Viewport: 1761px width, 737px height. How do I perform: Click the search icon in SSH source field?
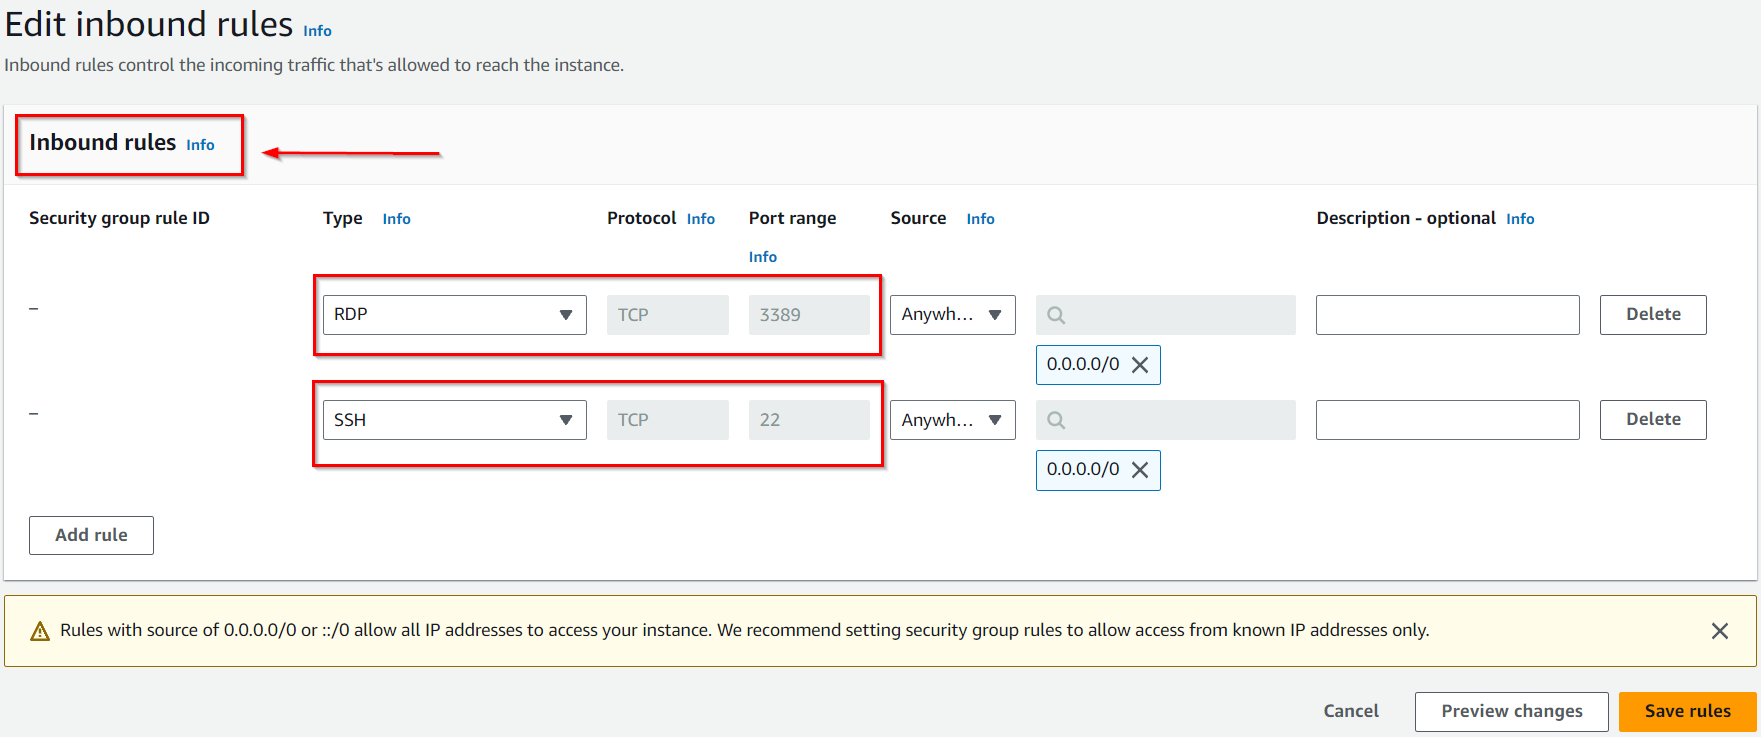(1056, 420)
